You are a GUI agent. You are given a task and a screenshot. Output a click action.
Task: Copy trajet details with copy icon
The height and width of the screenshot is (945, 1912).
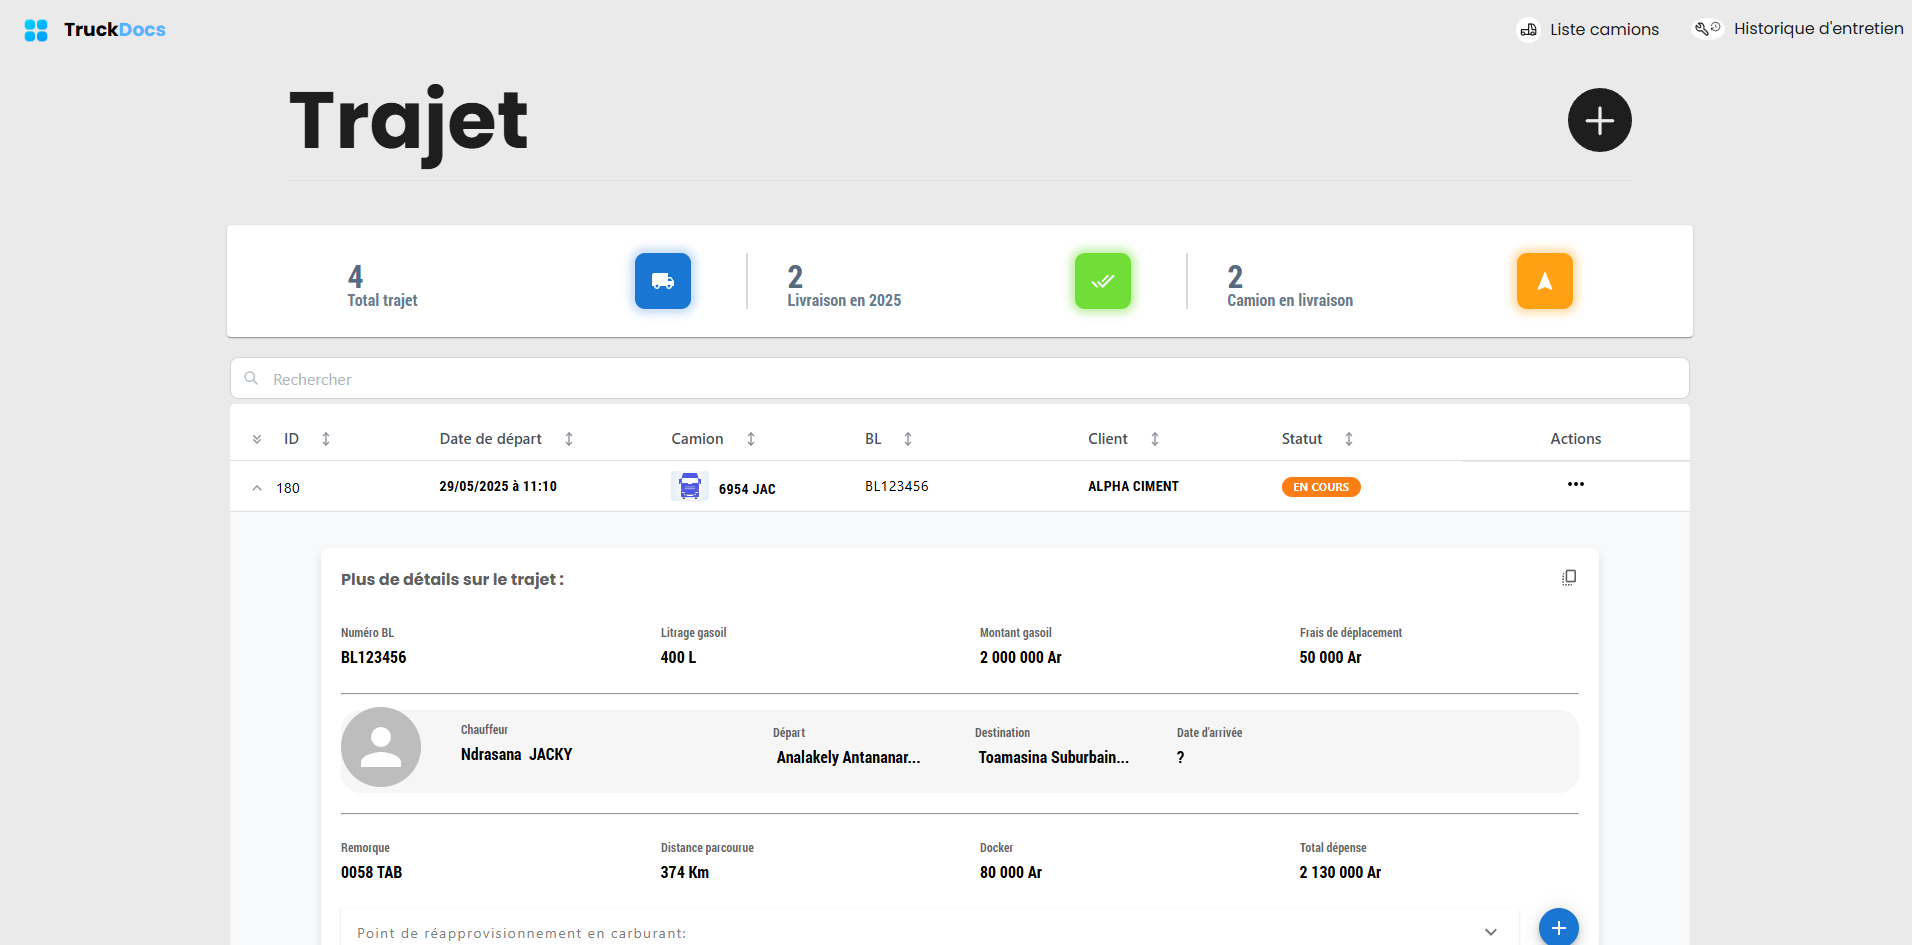click(1569, 578)
